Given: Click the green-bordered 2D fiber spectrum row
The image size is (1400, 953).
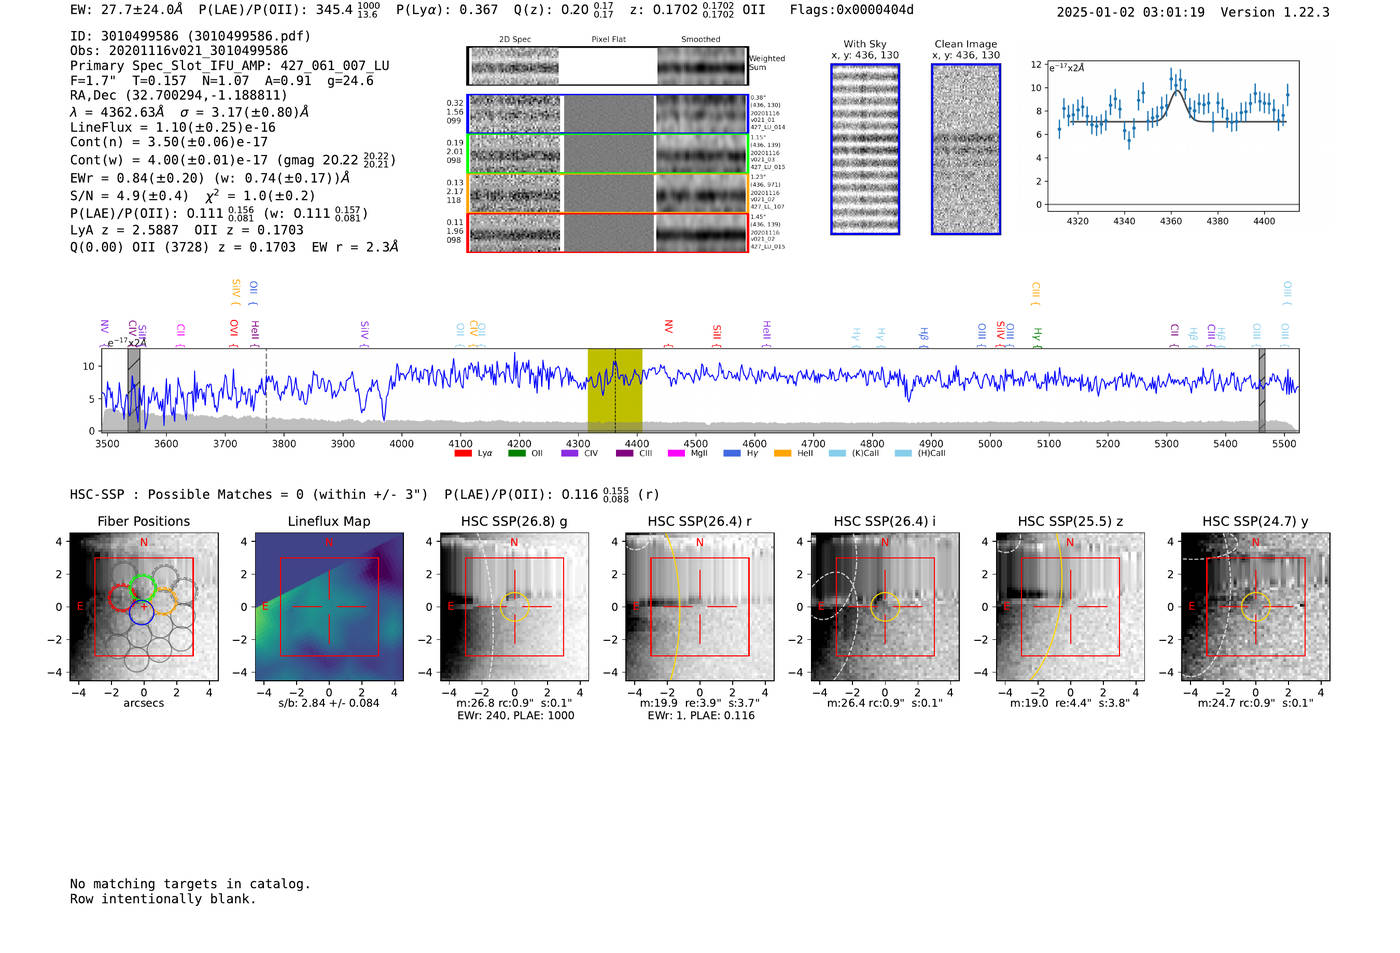Looking at the screenshot, I should click(x=607, y=154).
